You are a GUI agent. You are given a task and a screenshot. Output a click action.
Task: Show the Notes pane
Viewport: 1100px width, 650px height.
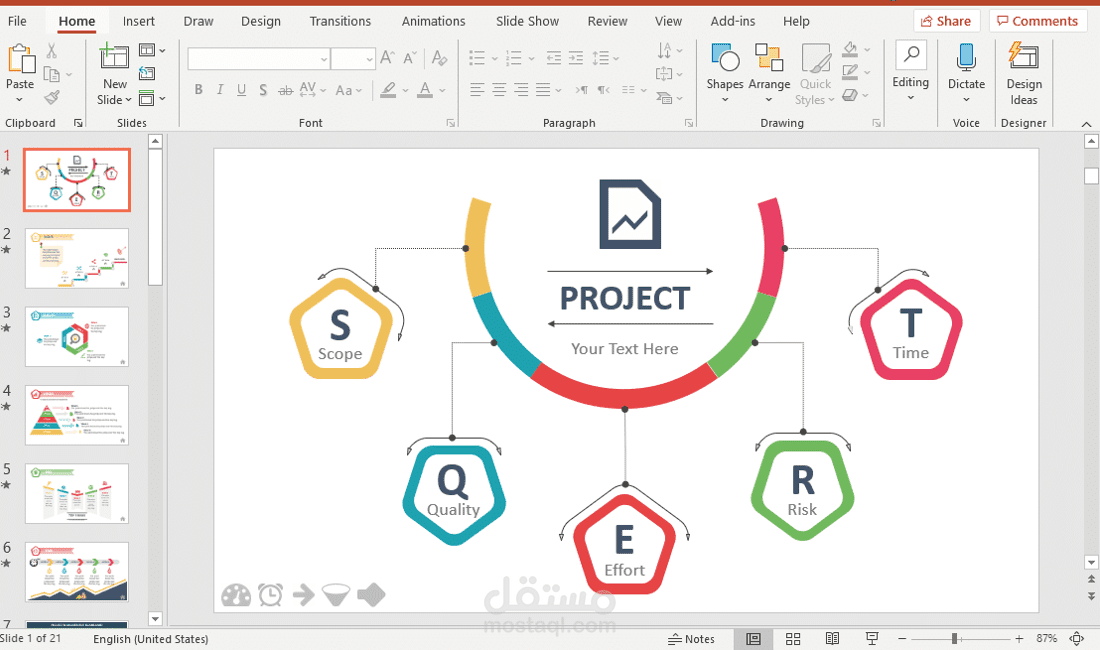pyautogui.click(x=693, y=638)
